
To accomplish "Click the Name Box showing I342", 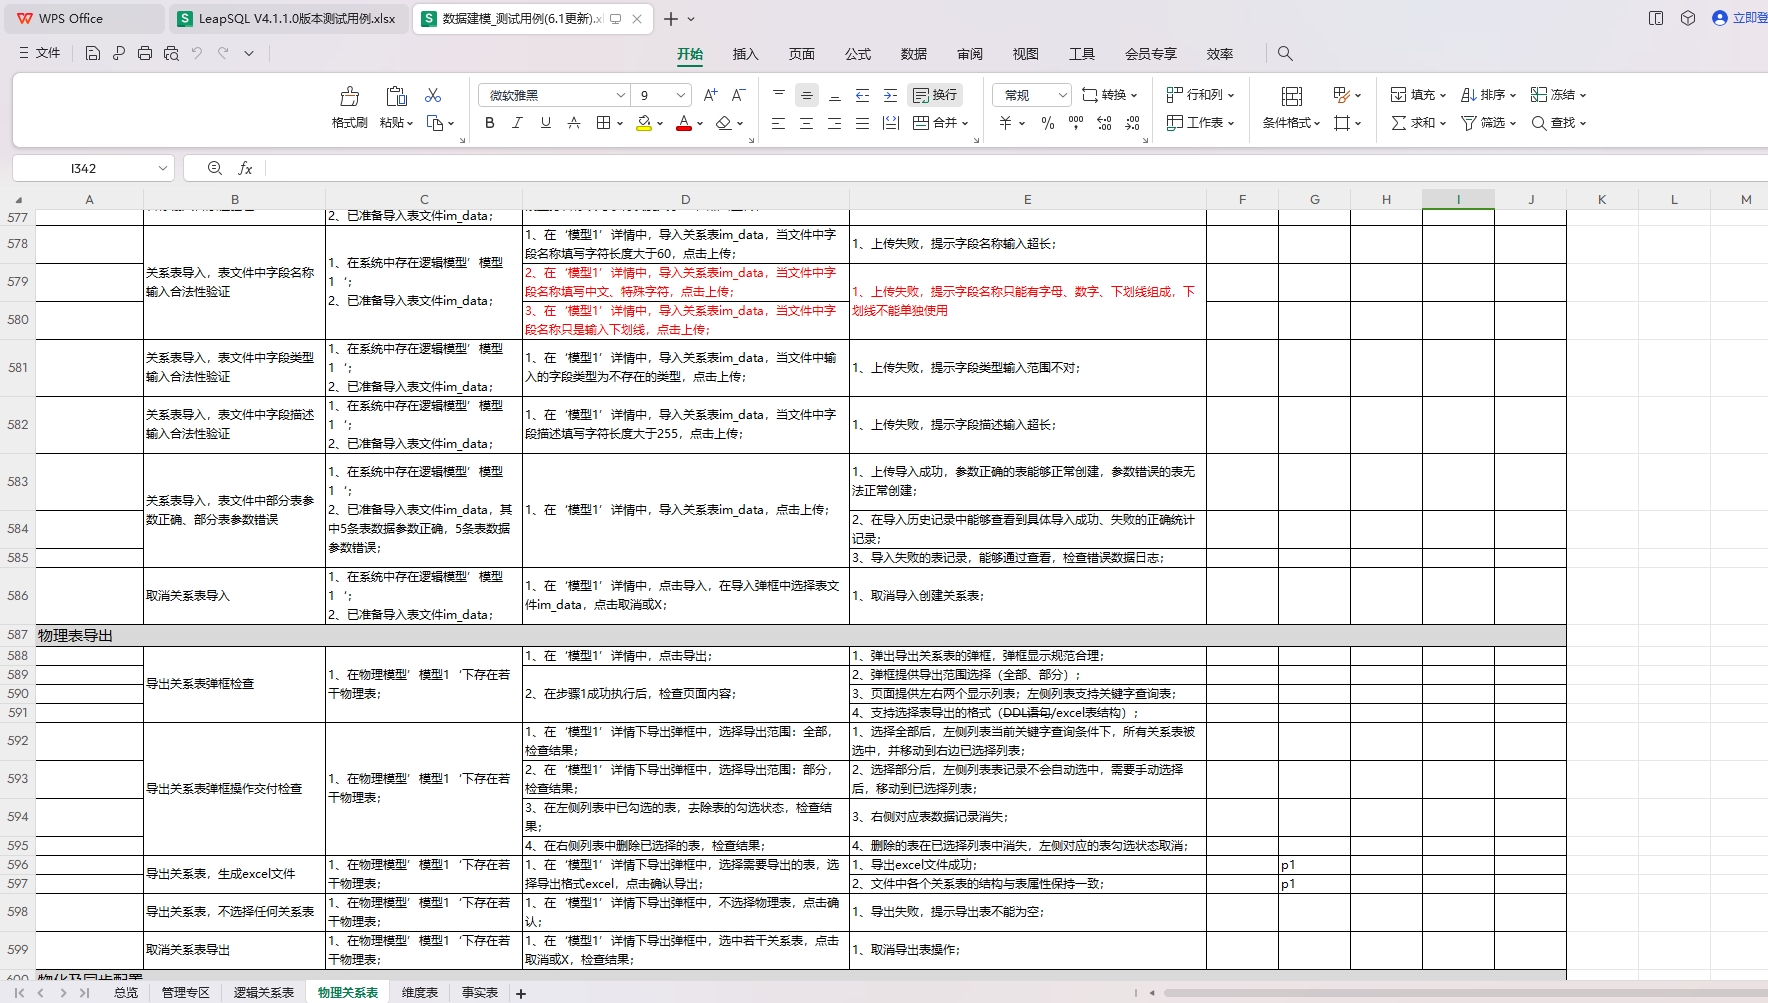I will (x=93, y=168).
